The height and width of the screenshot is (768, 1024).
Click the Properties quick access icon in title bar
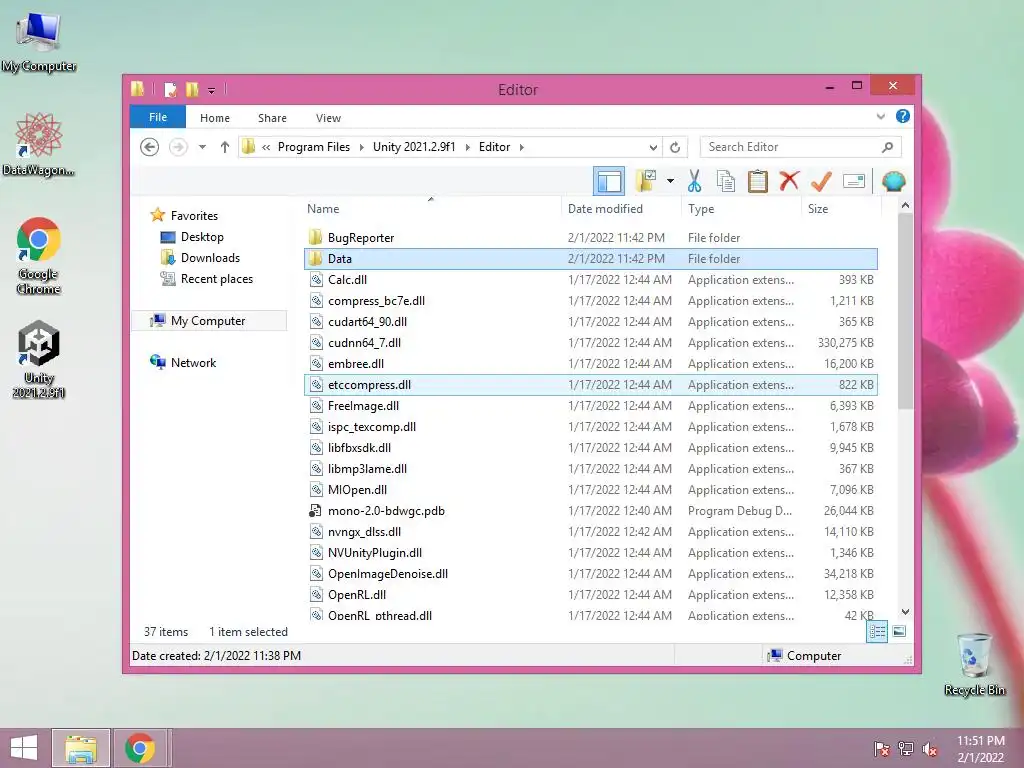click(x=170, y=89)
